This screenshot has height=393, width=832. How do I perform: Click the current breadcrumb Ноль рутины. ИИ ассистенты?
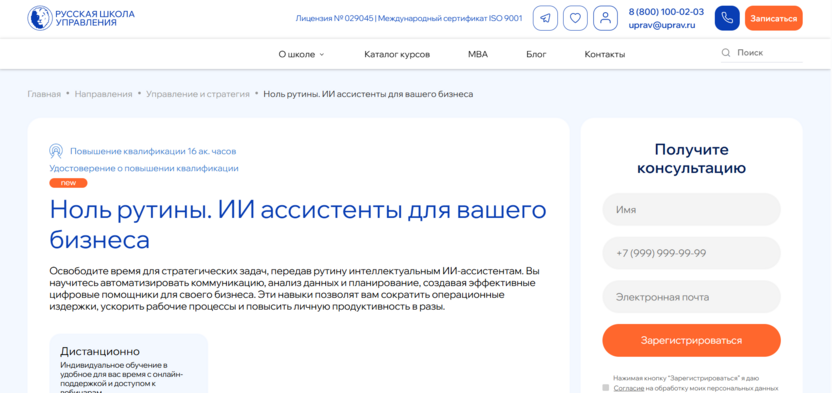[368, 94]
